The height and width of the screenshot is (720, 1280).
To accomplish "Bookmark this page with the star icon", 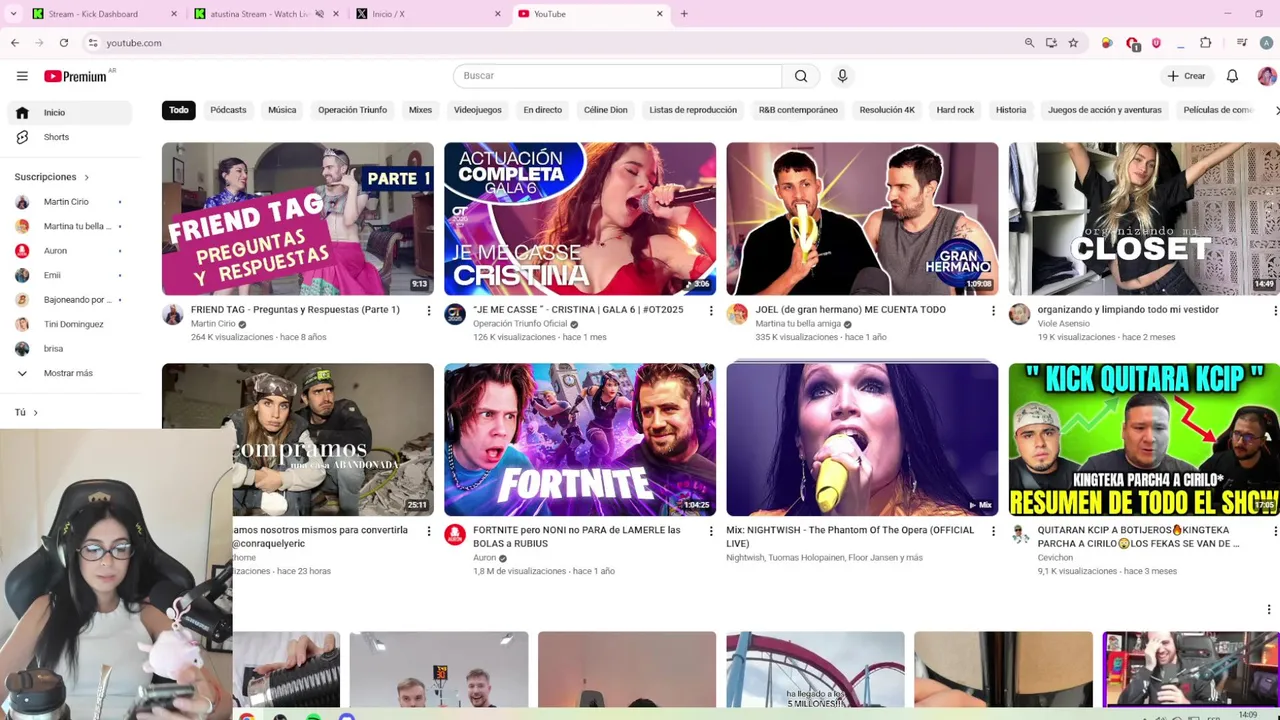I will pyautogui.click(x=1073, y=43).
